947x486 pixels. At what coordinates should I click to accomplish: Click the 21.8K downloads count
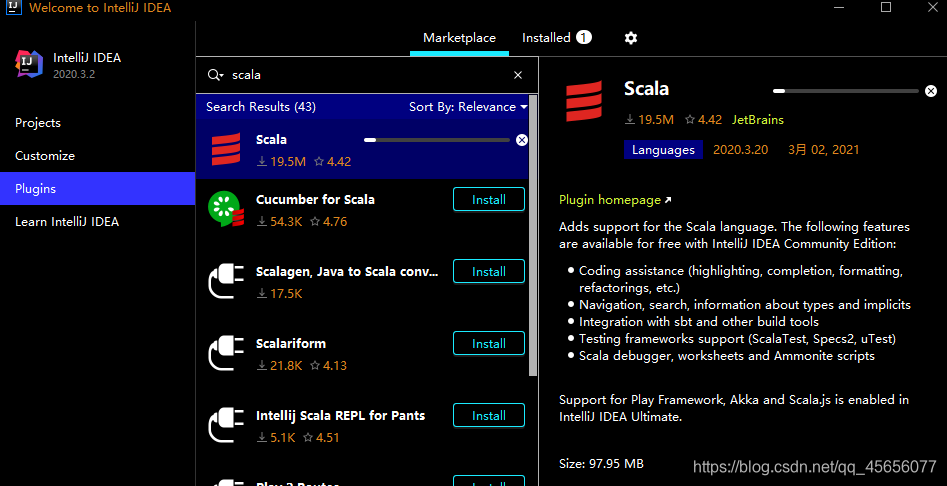click(280, 365)
